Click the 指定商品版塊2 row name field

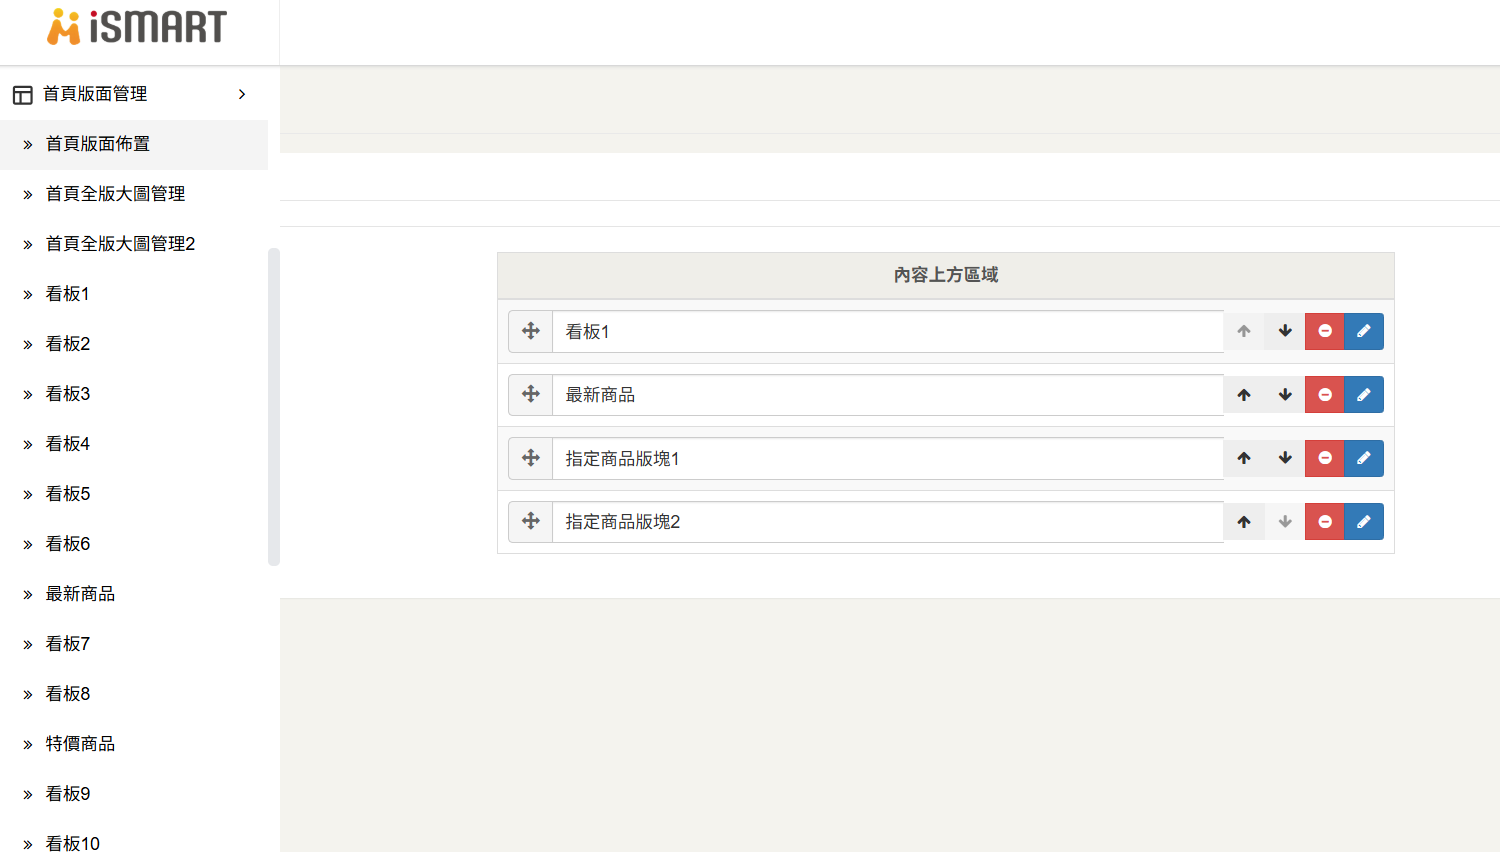coord(888,521)
